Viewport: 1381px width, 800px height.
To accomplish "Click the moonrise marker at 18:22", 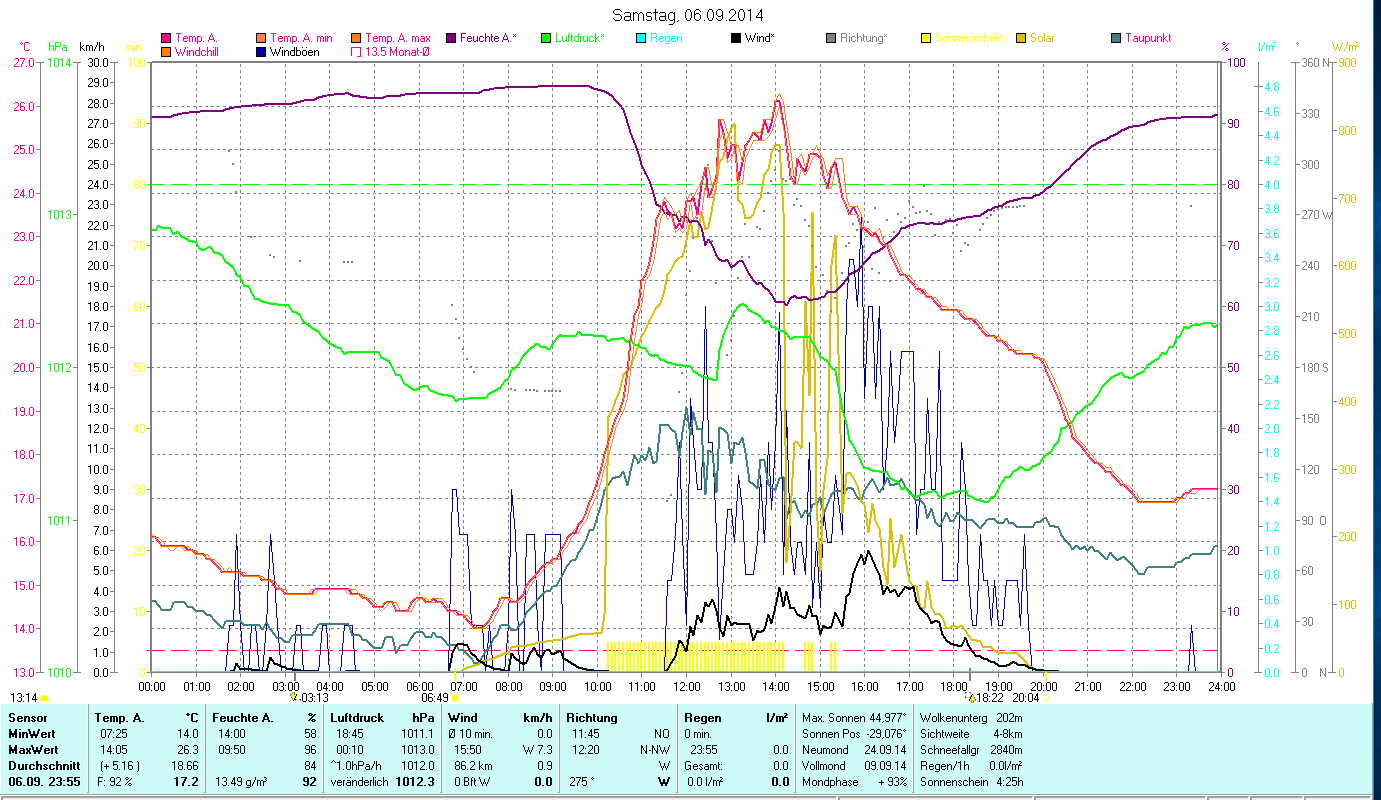I will tap(971, 698).
